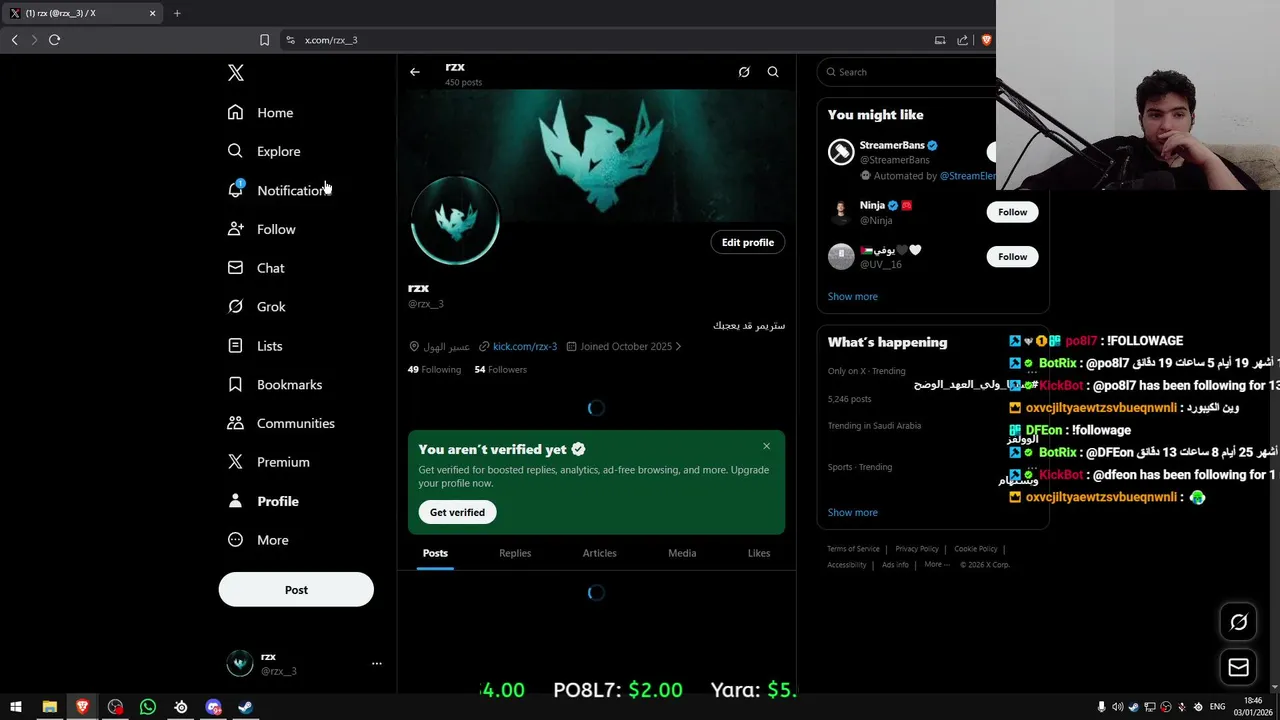This screenshot has height=720, width=1280.
Task: Switch to the Likes tab
Action: coord(759,553)
